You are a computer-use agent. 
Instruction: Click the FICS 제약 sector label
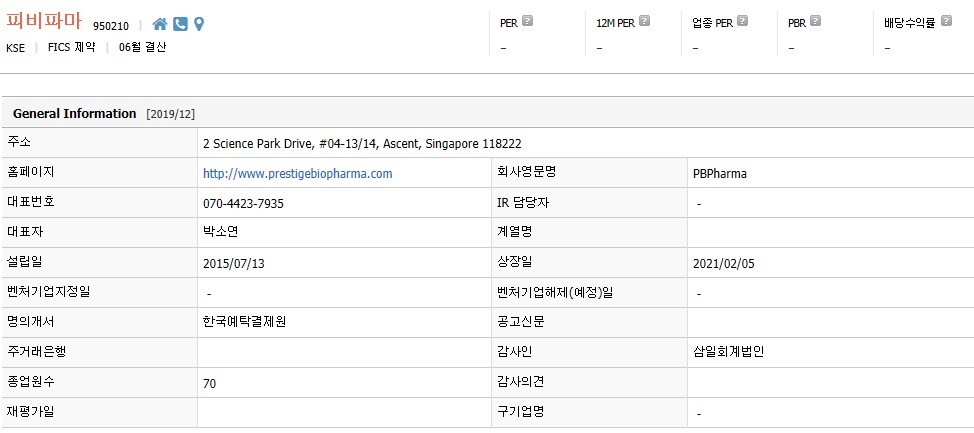(71, 47)
